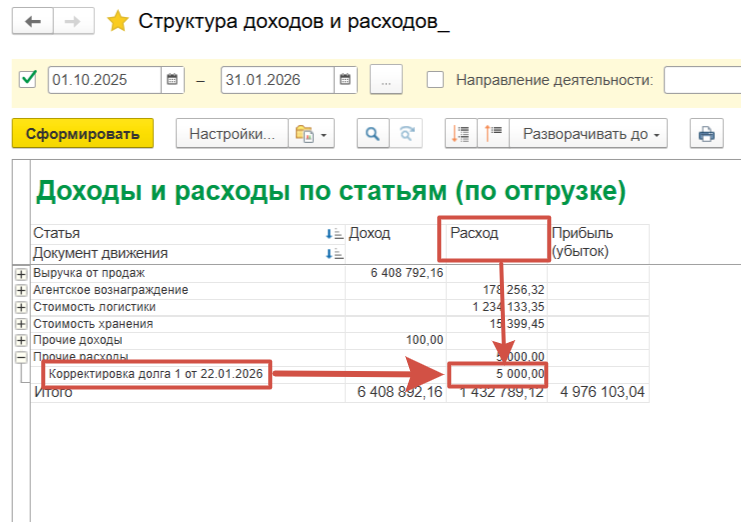Open the Настройки... button
Image resolution: width=741 pixels, height=522 pixels.
tap(231, 134)
